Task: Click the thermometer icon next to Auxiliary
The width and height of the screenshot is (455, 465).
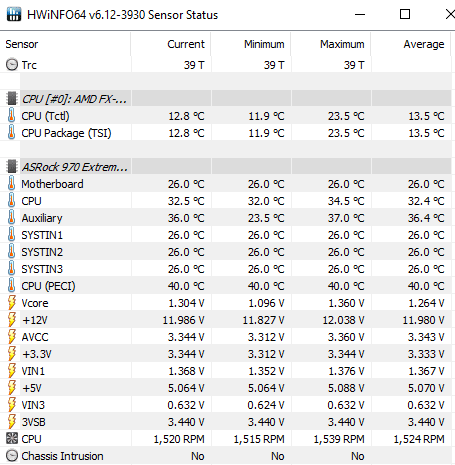Action: point(12,218)
